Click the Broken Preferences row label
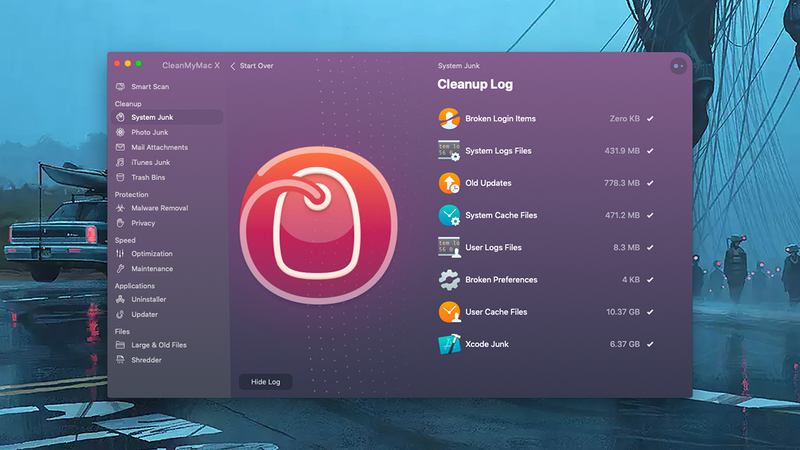 point(501,280)
